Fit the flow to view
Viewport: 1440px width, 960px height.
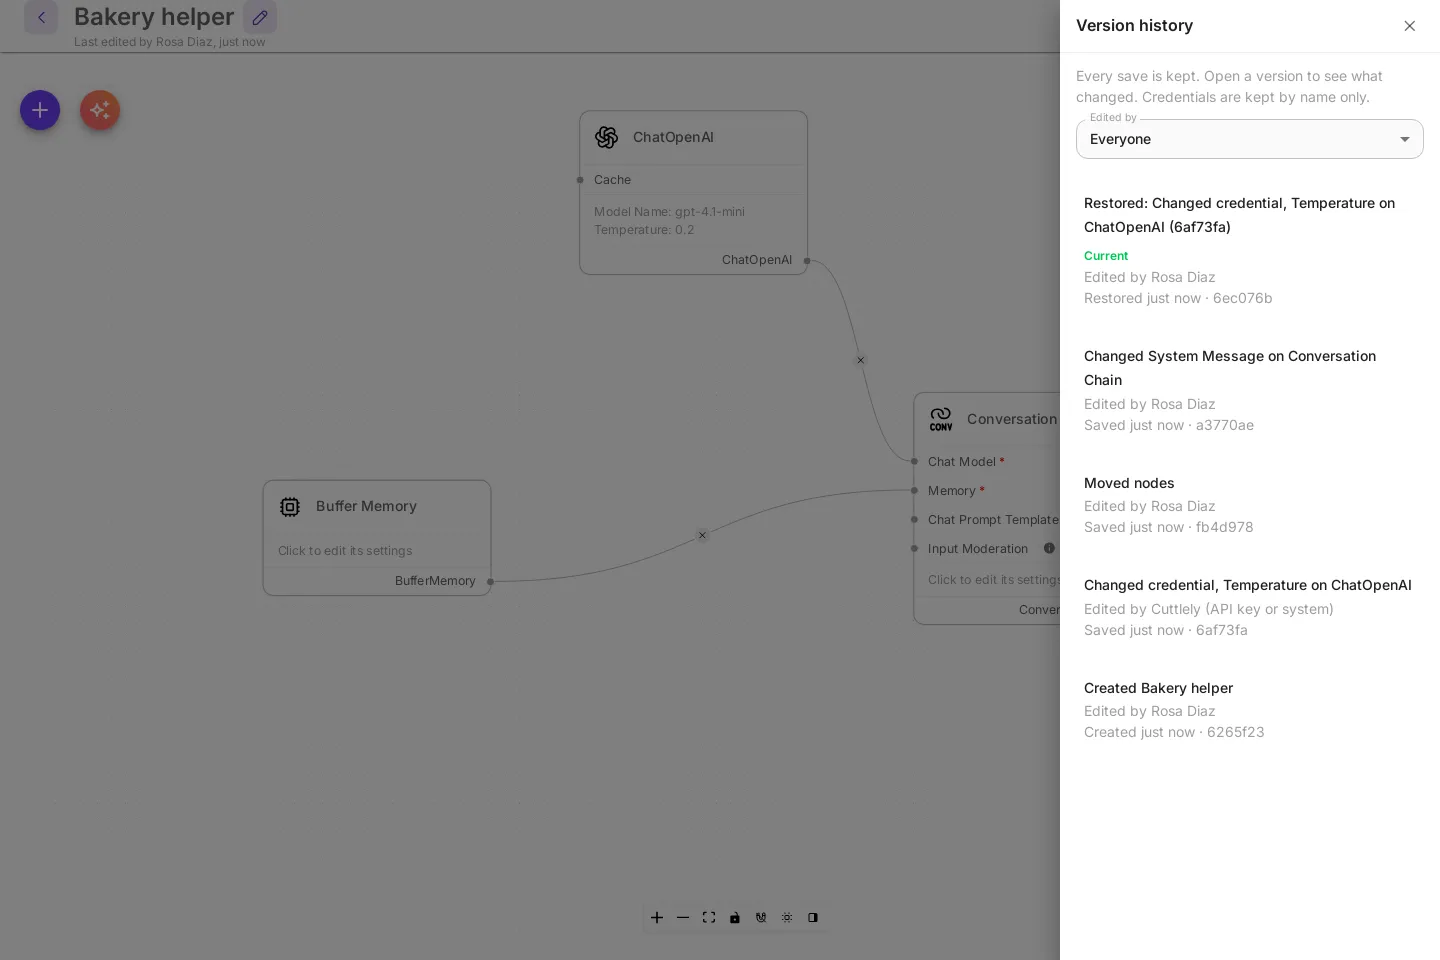[x=709, y=917]
